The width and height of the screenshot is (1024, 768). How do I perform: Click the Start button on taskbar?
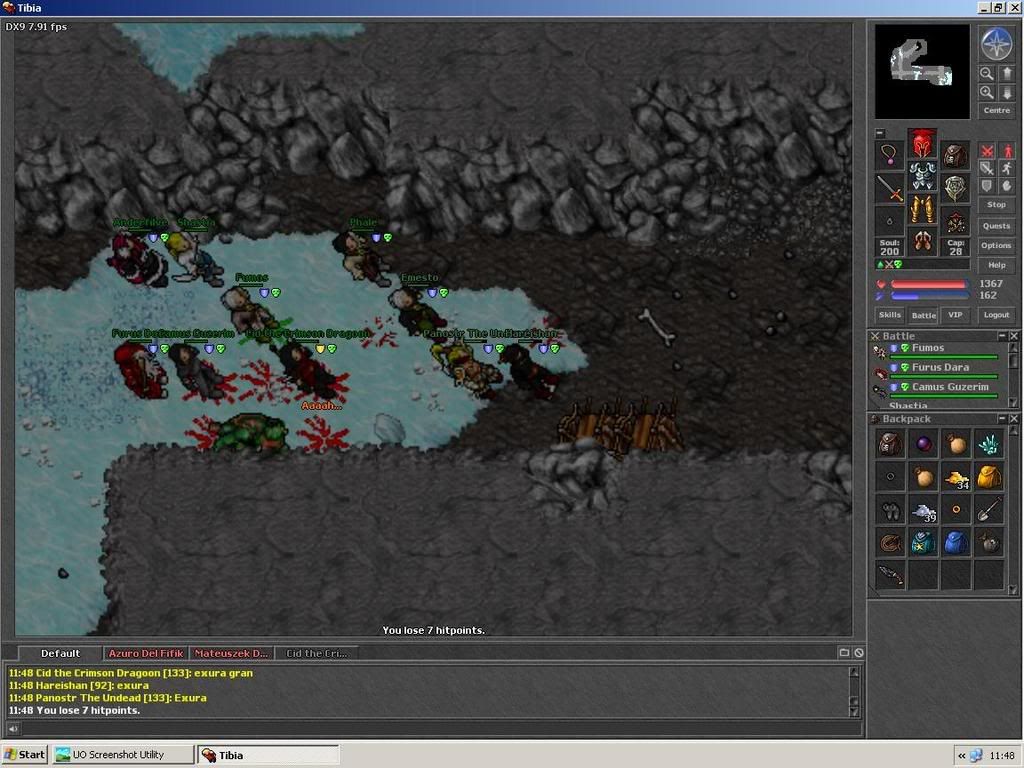click(x=24, y=755)
